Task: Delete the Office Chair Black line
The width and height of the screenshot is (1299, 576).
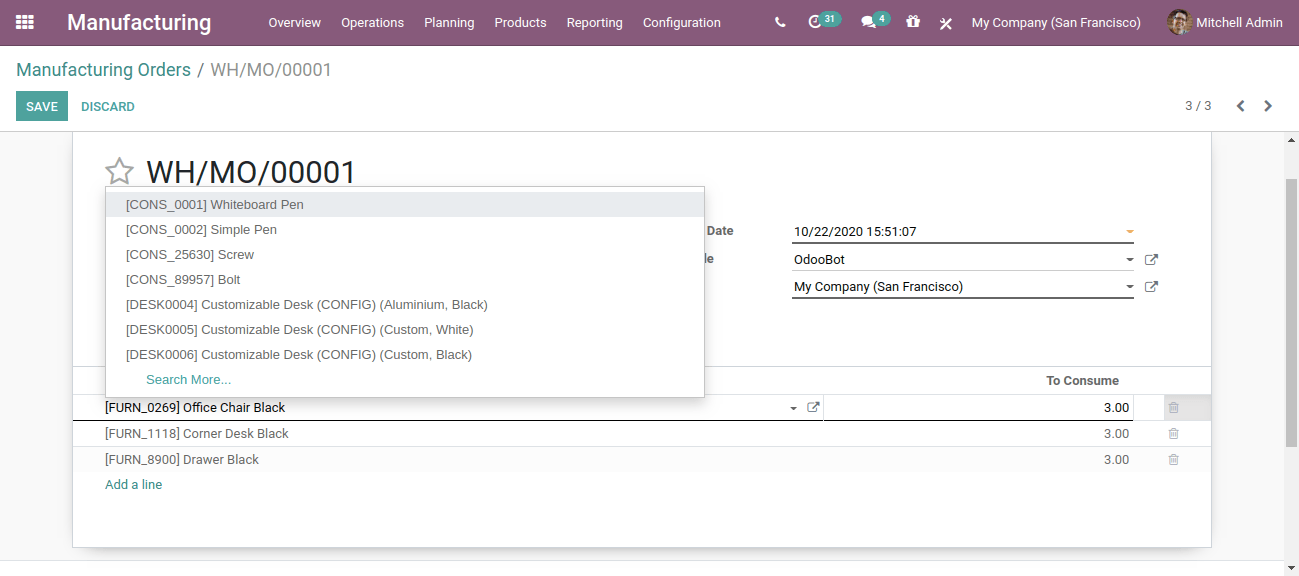Action: tap(1174, 407)
